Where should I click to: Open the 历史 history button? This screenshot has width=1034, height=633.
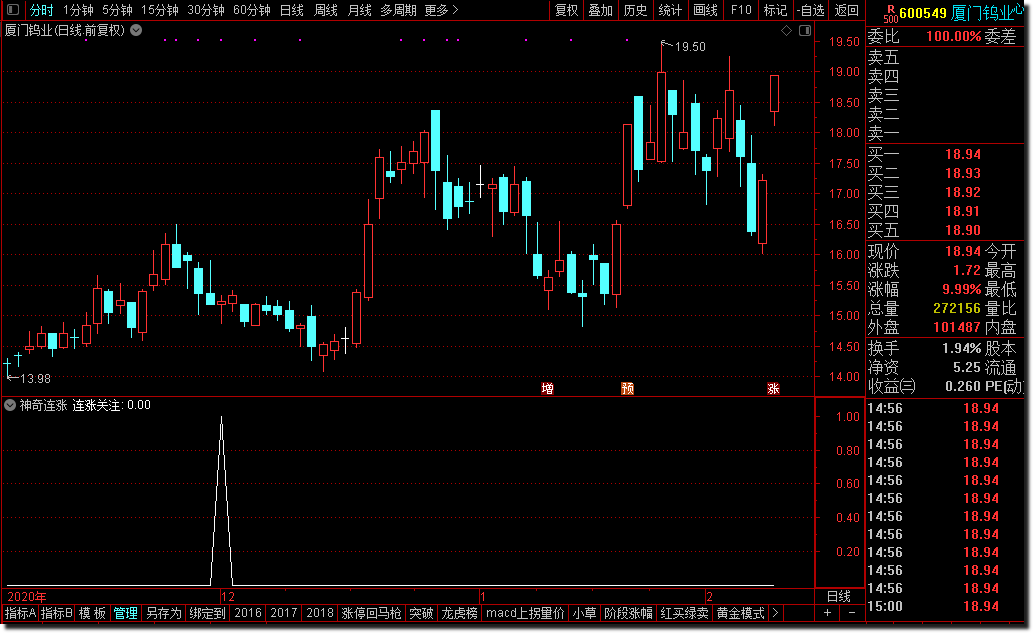(636, 10)
